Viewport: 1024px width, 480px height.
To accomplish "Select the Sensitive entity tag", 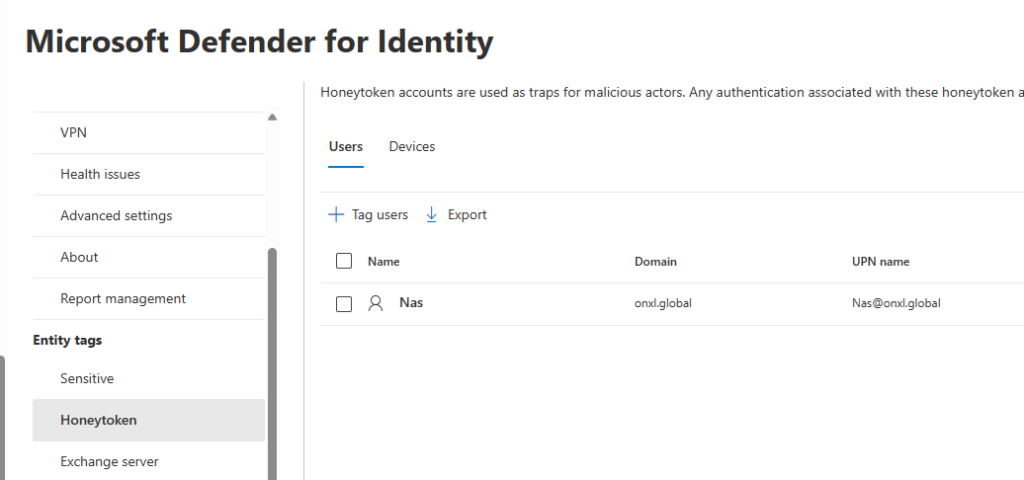I will 149,379.
